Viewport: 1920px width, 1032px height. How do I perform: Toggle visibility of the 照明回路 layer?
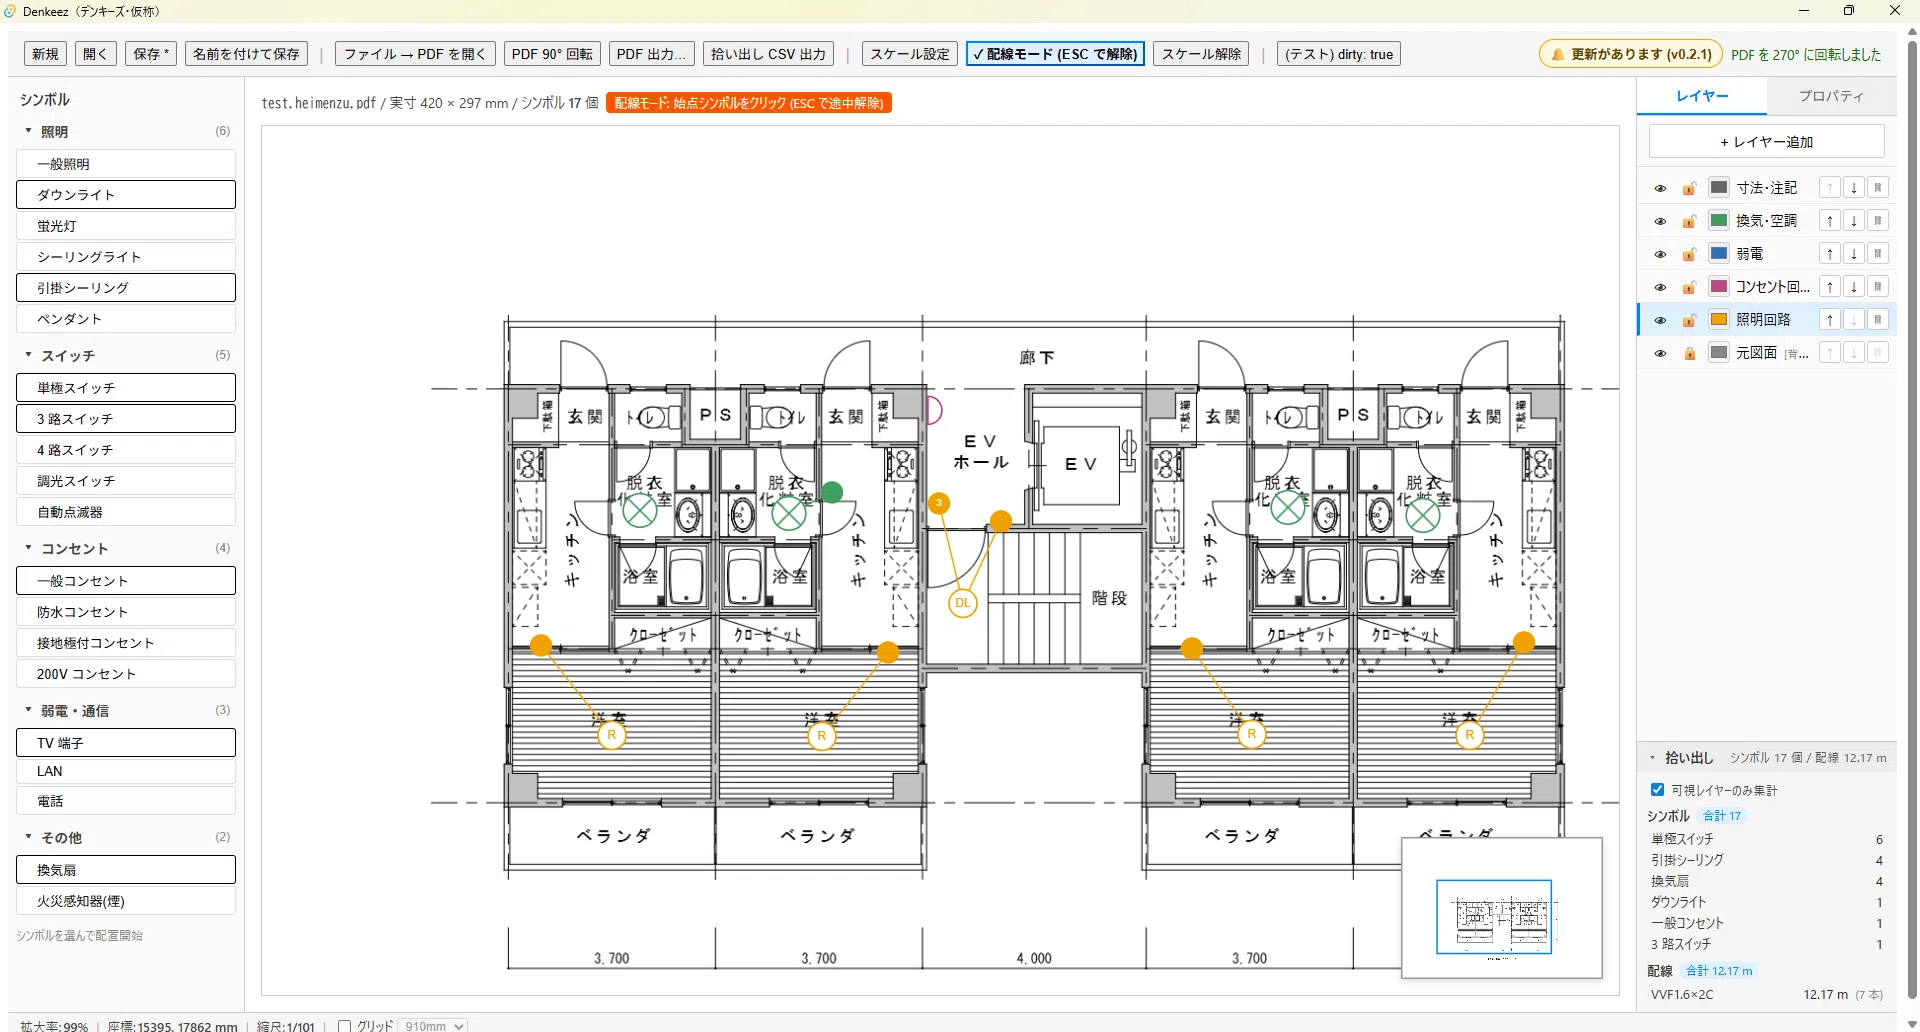click(x=1660, y=320)
